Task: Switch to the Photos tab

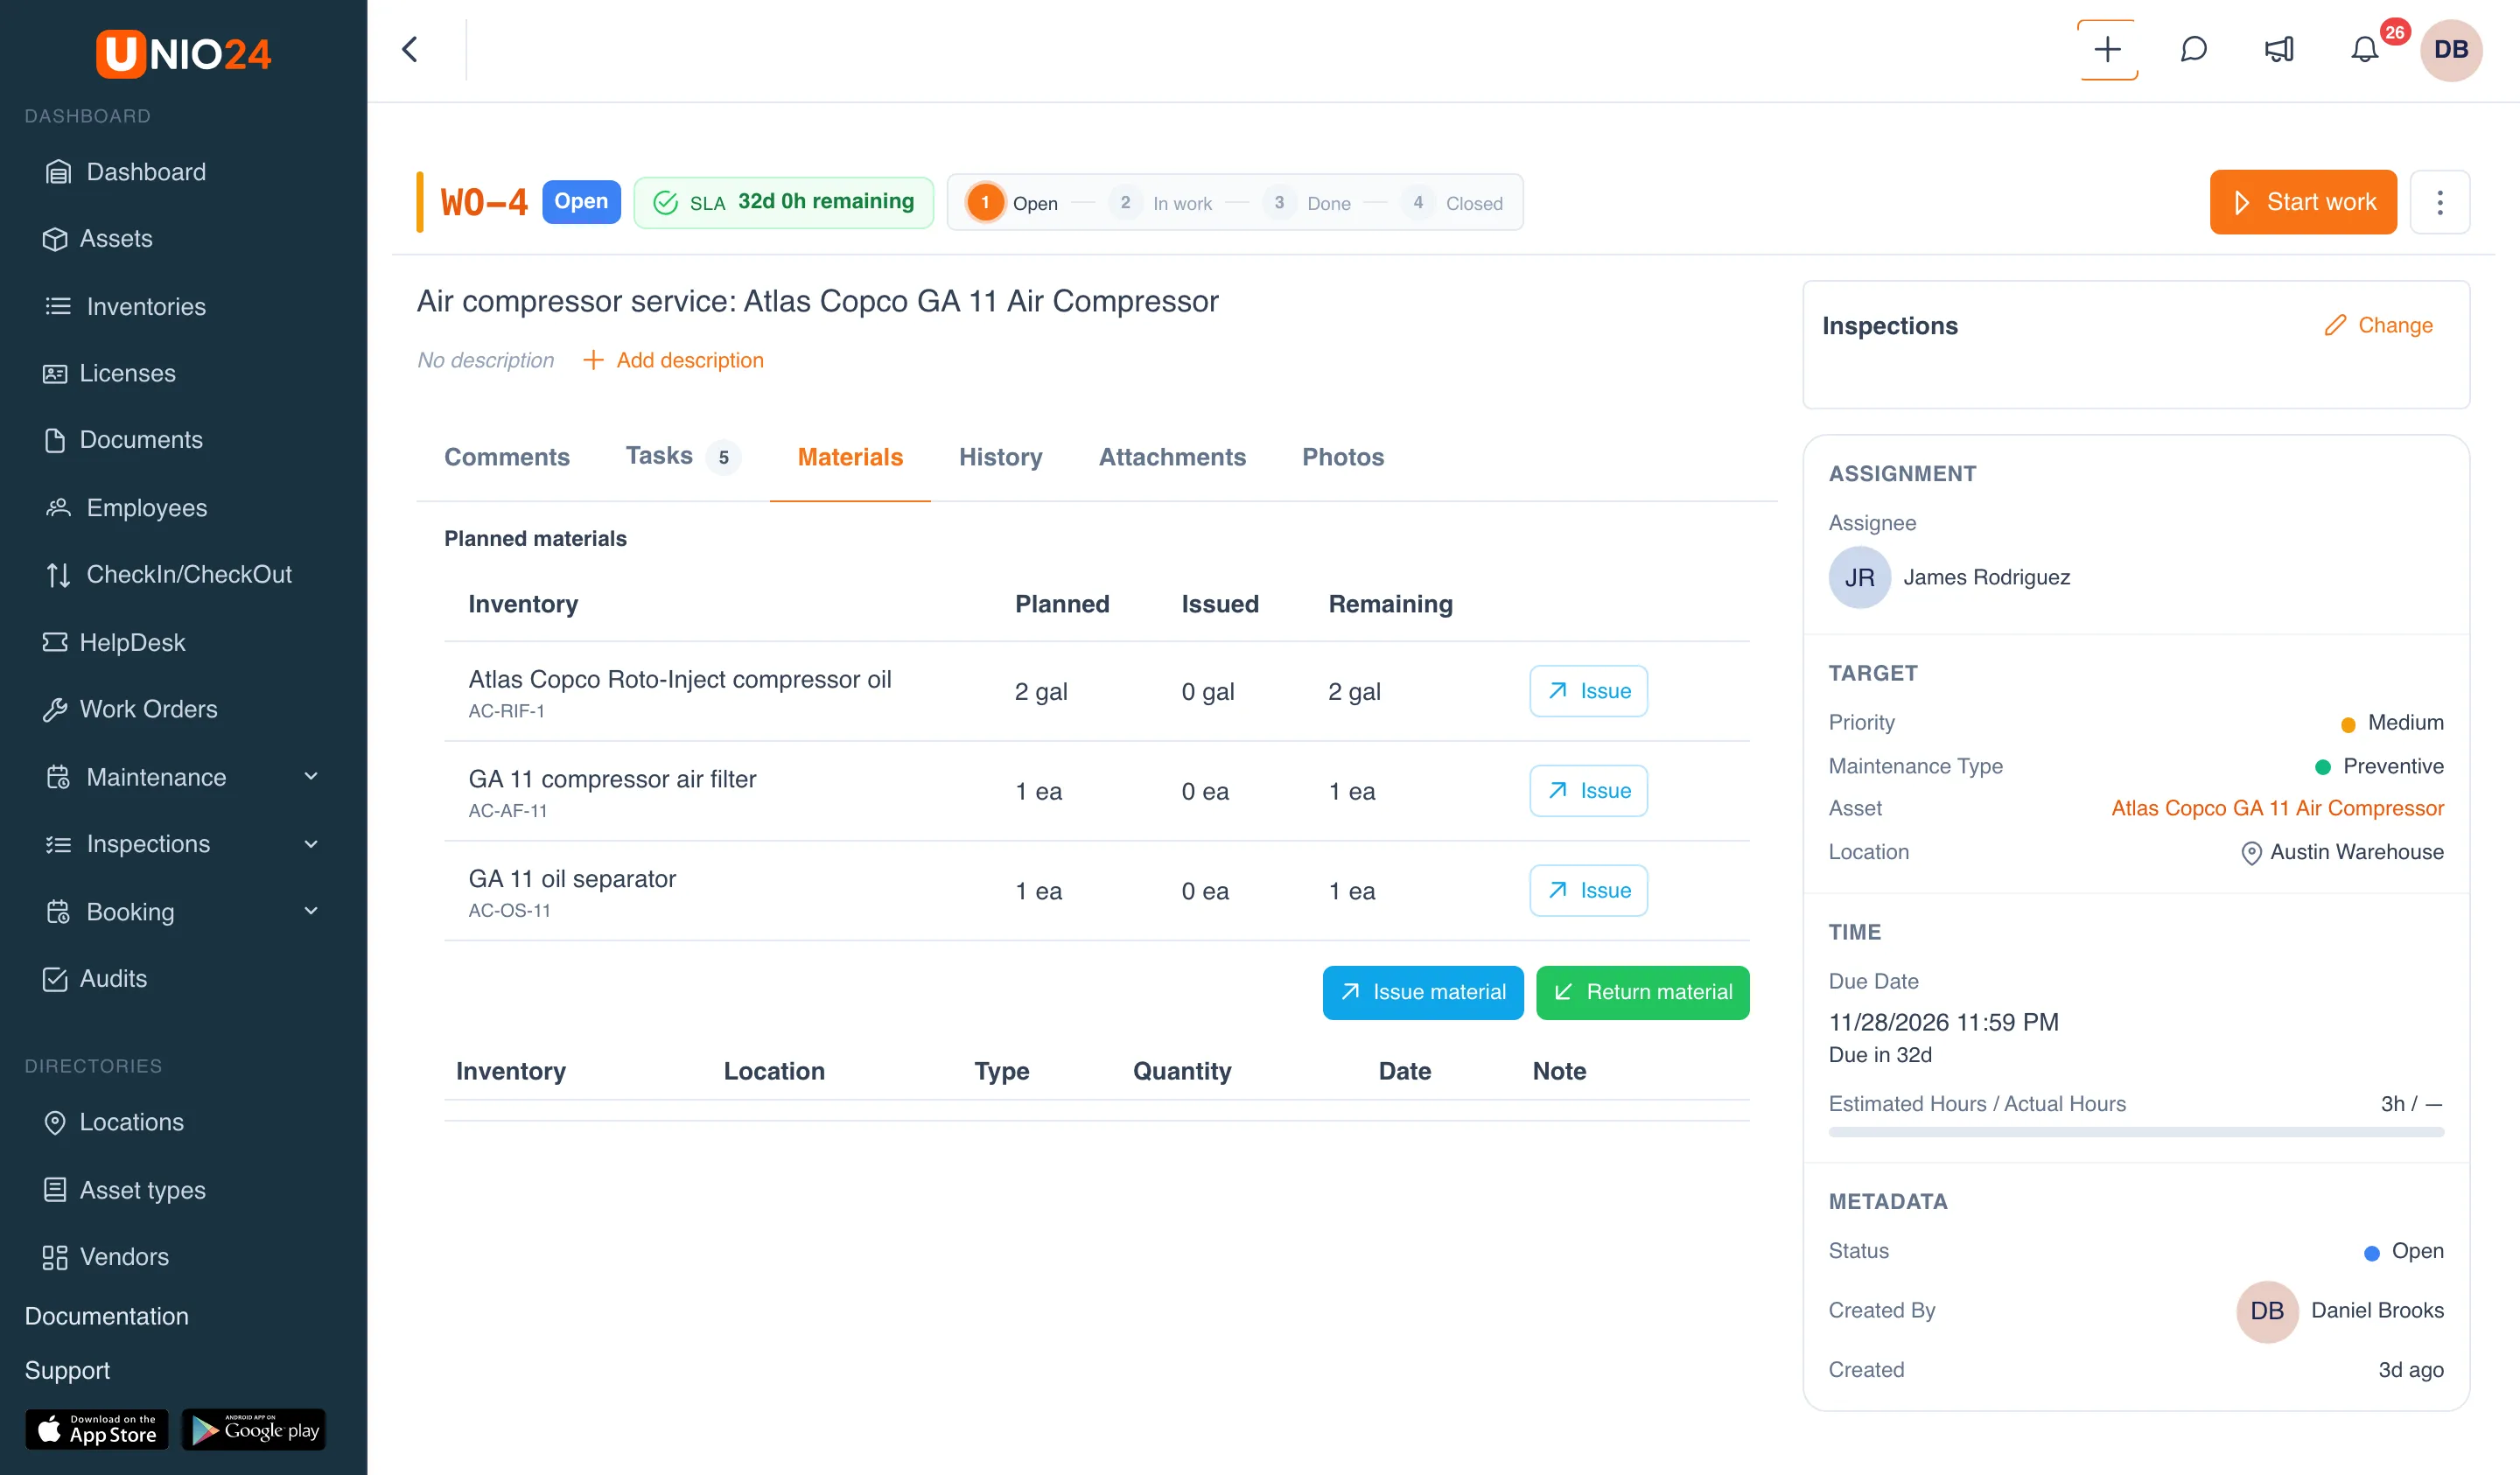Action: click(x=1342, y=457)
